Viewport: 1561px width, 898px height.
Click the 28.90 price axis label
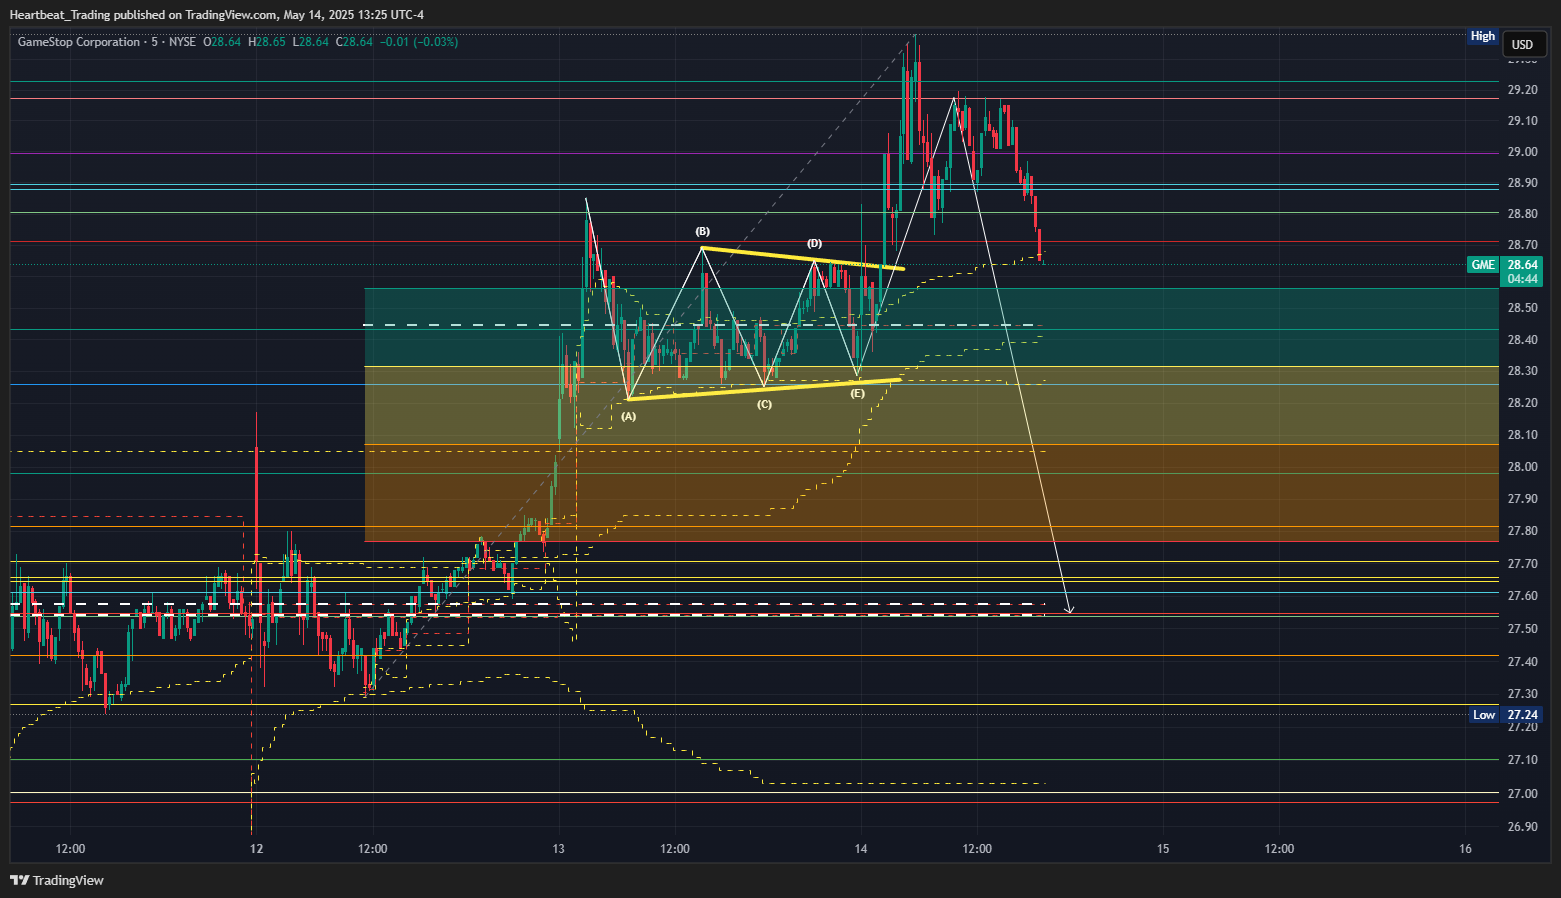(x=1522, y=183)
